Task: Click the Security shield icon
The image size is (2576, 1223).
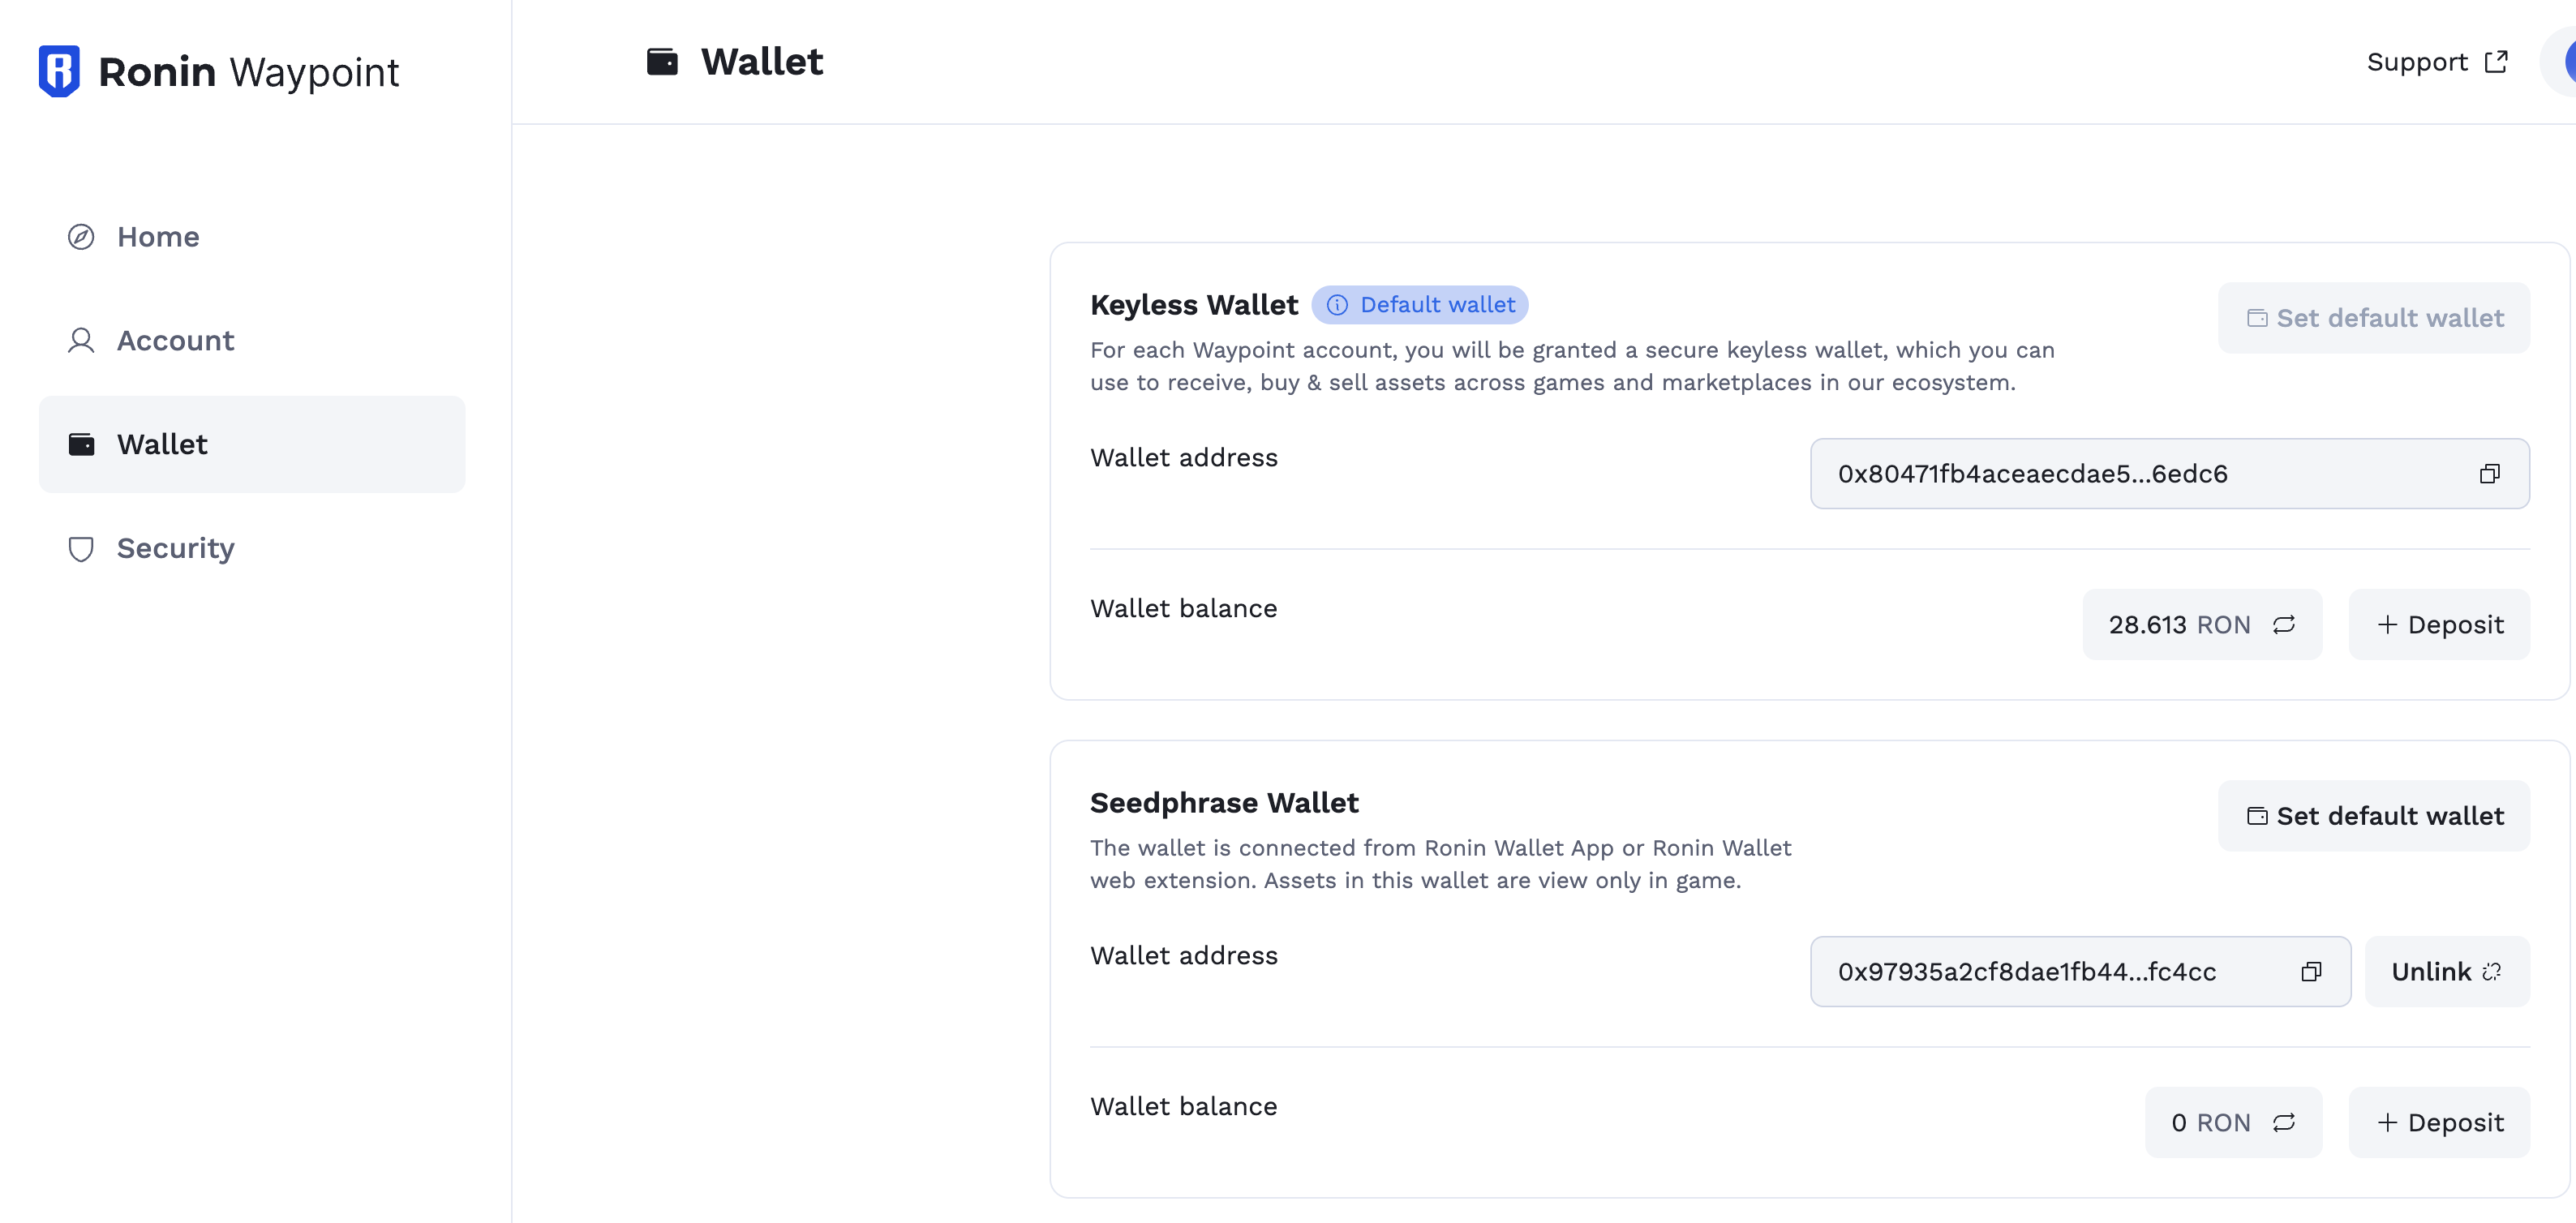Action: click(81, 548)
